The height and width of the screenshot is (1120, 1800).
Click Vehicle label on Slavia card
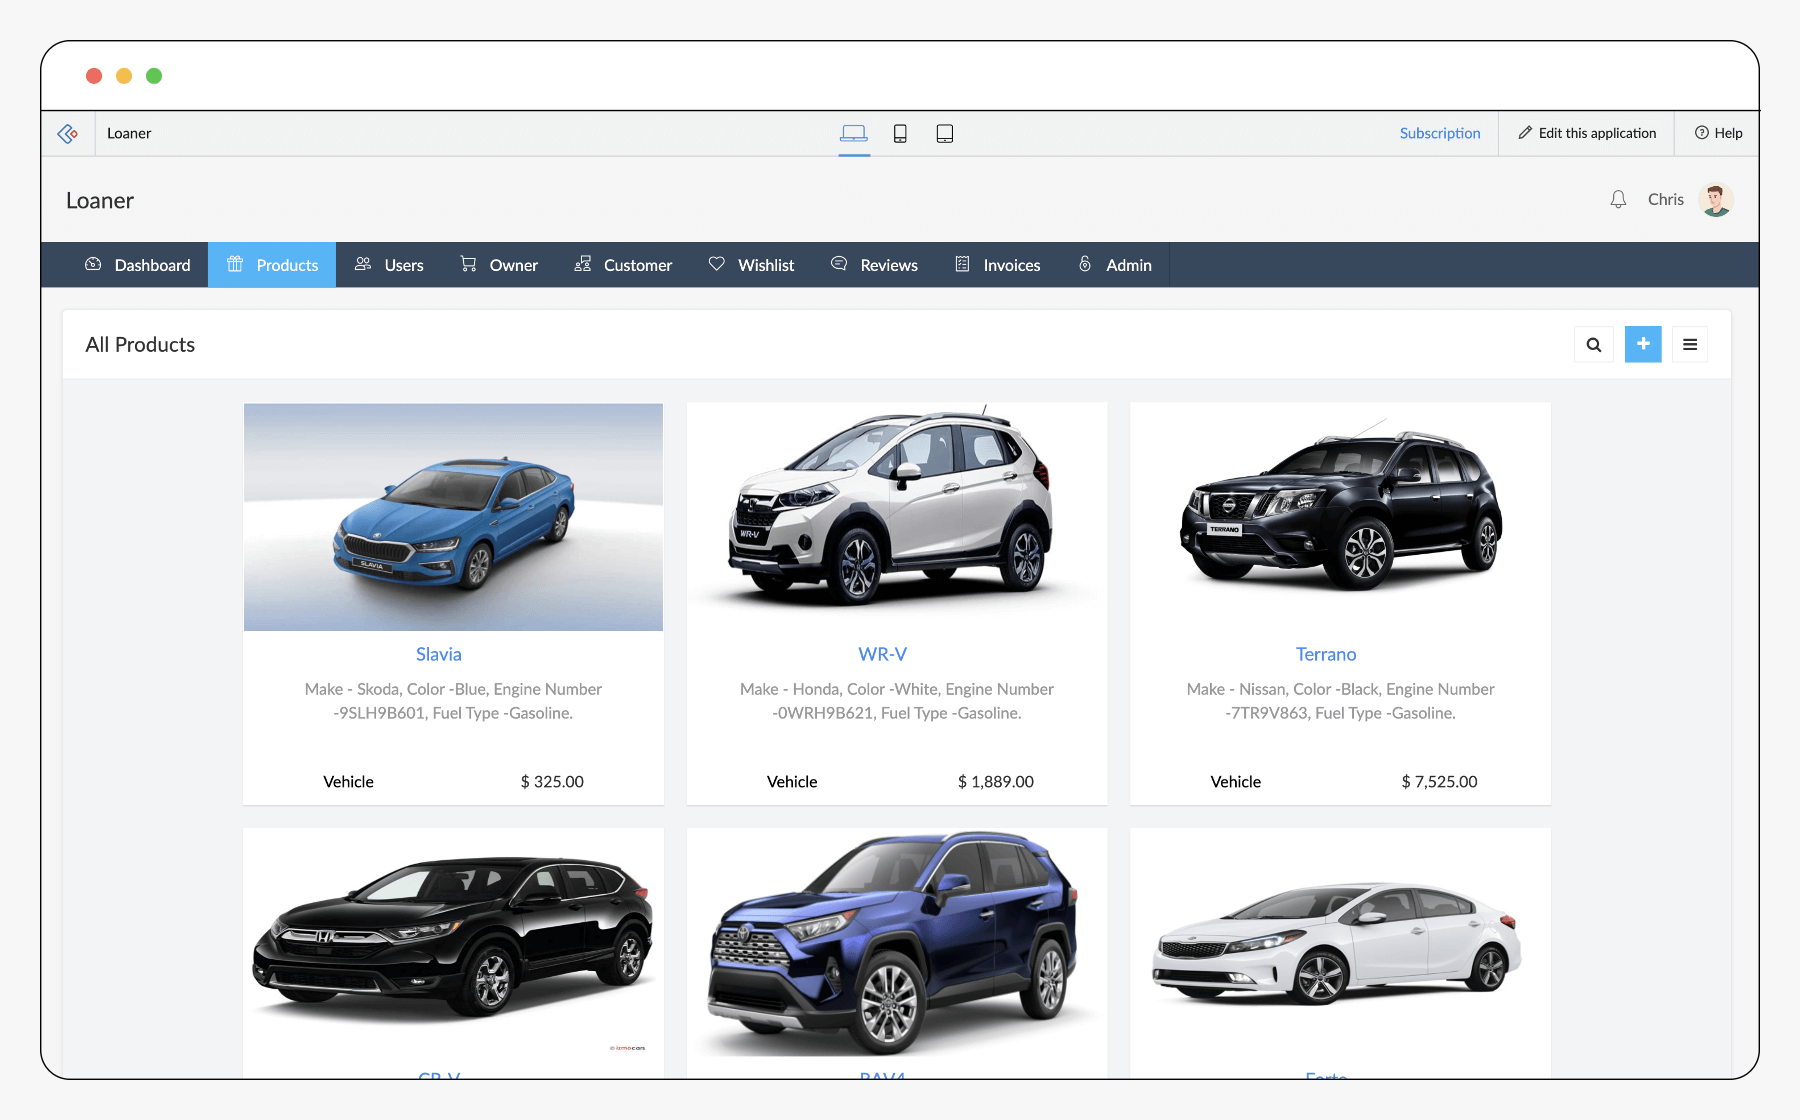[348, 782]
